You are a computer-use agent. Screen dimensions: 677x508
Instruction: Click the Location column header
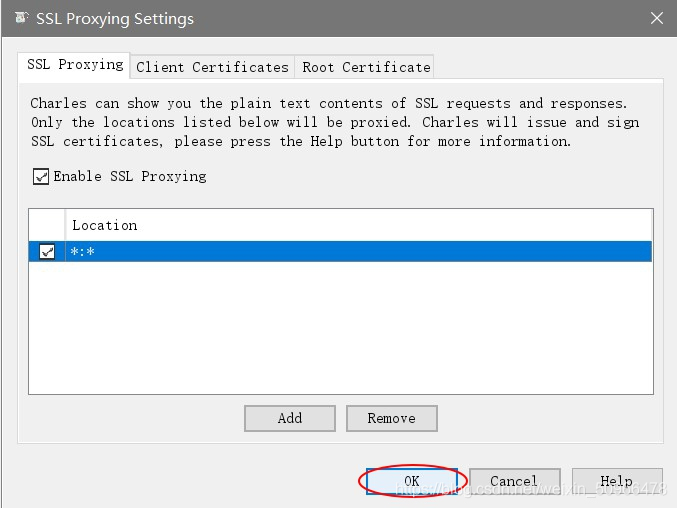[x=358, y=225]
